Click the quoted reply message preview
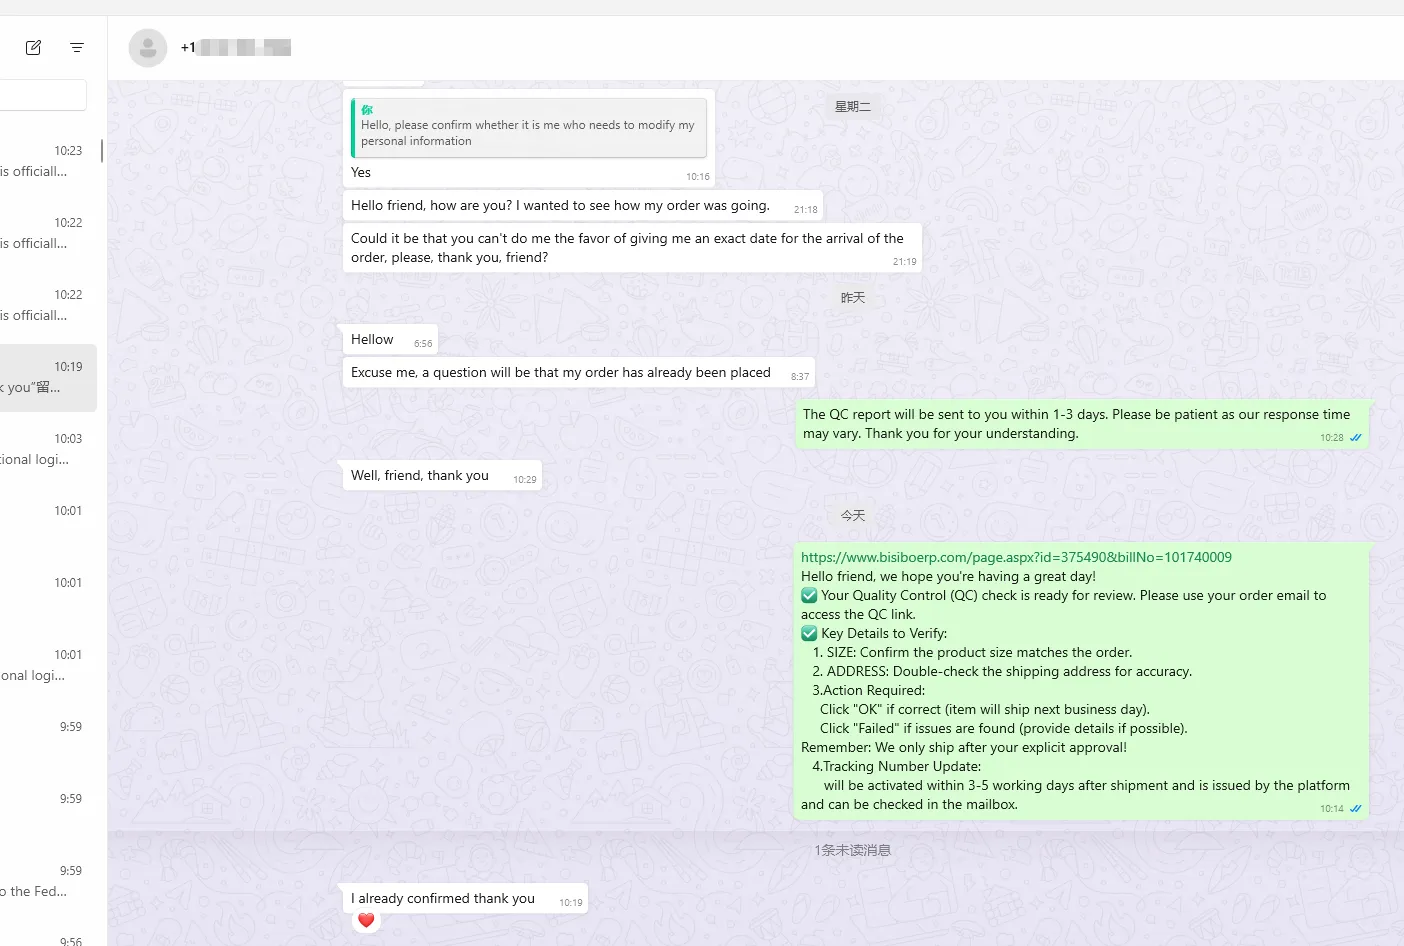Screen dimensions: 1404x946 click(528, 128)
